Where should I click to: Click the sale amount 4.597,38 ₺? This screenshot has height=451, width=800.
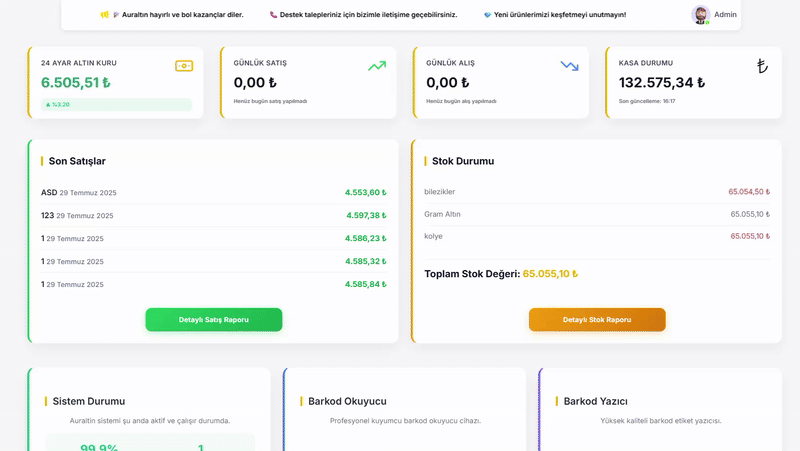coord(366,215)
